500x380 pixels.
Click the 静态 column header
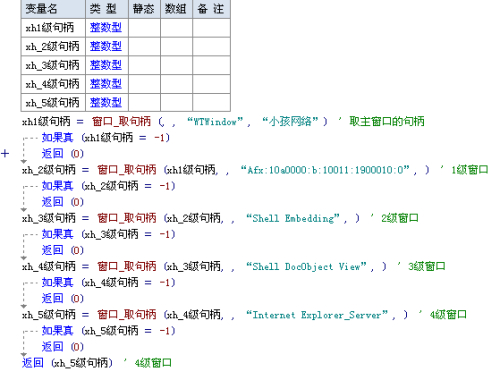point(144,9)
